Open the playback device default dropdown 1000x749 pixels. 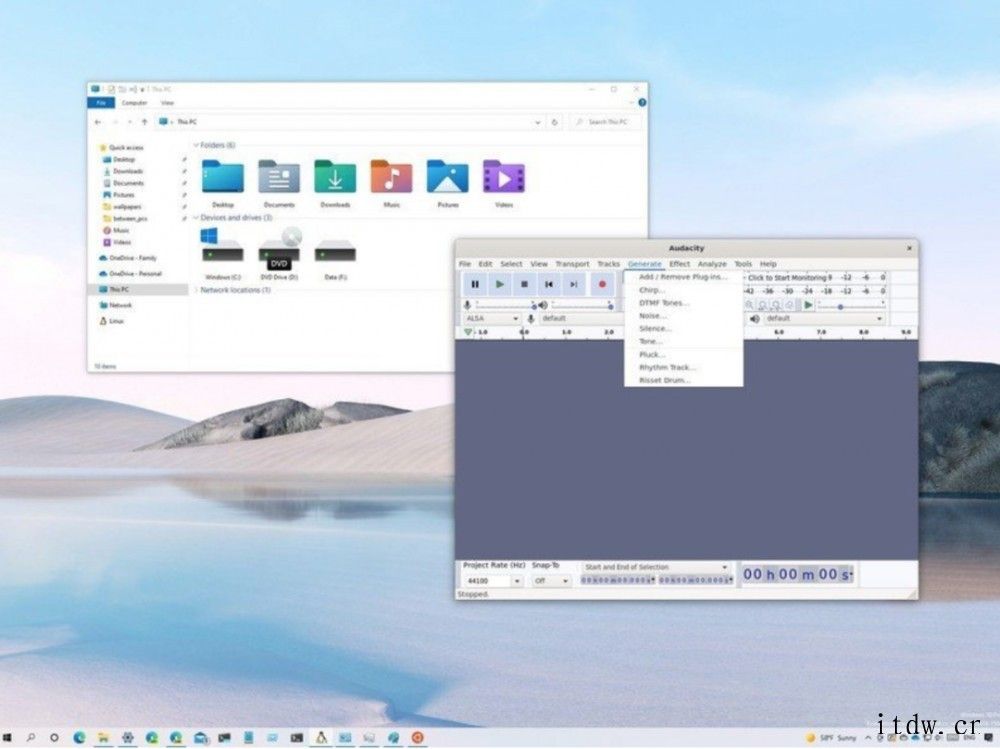824,318
